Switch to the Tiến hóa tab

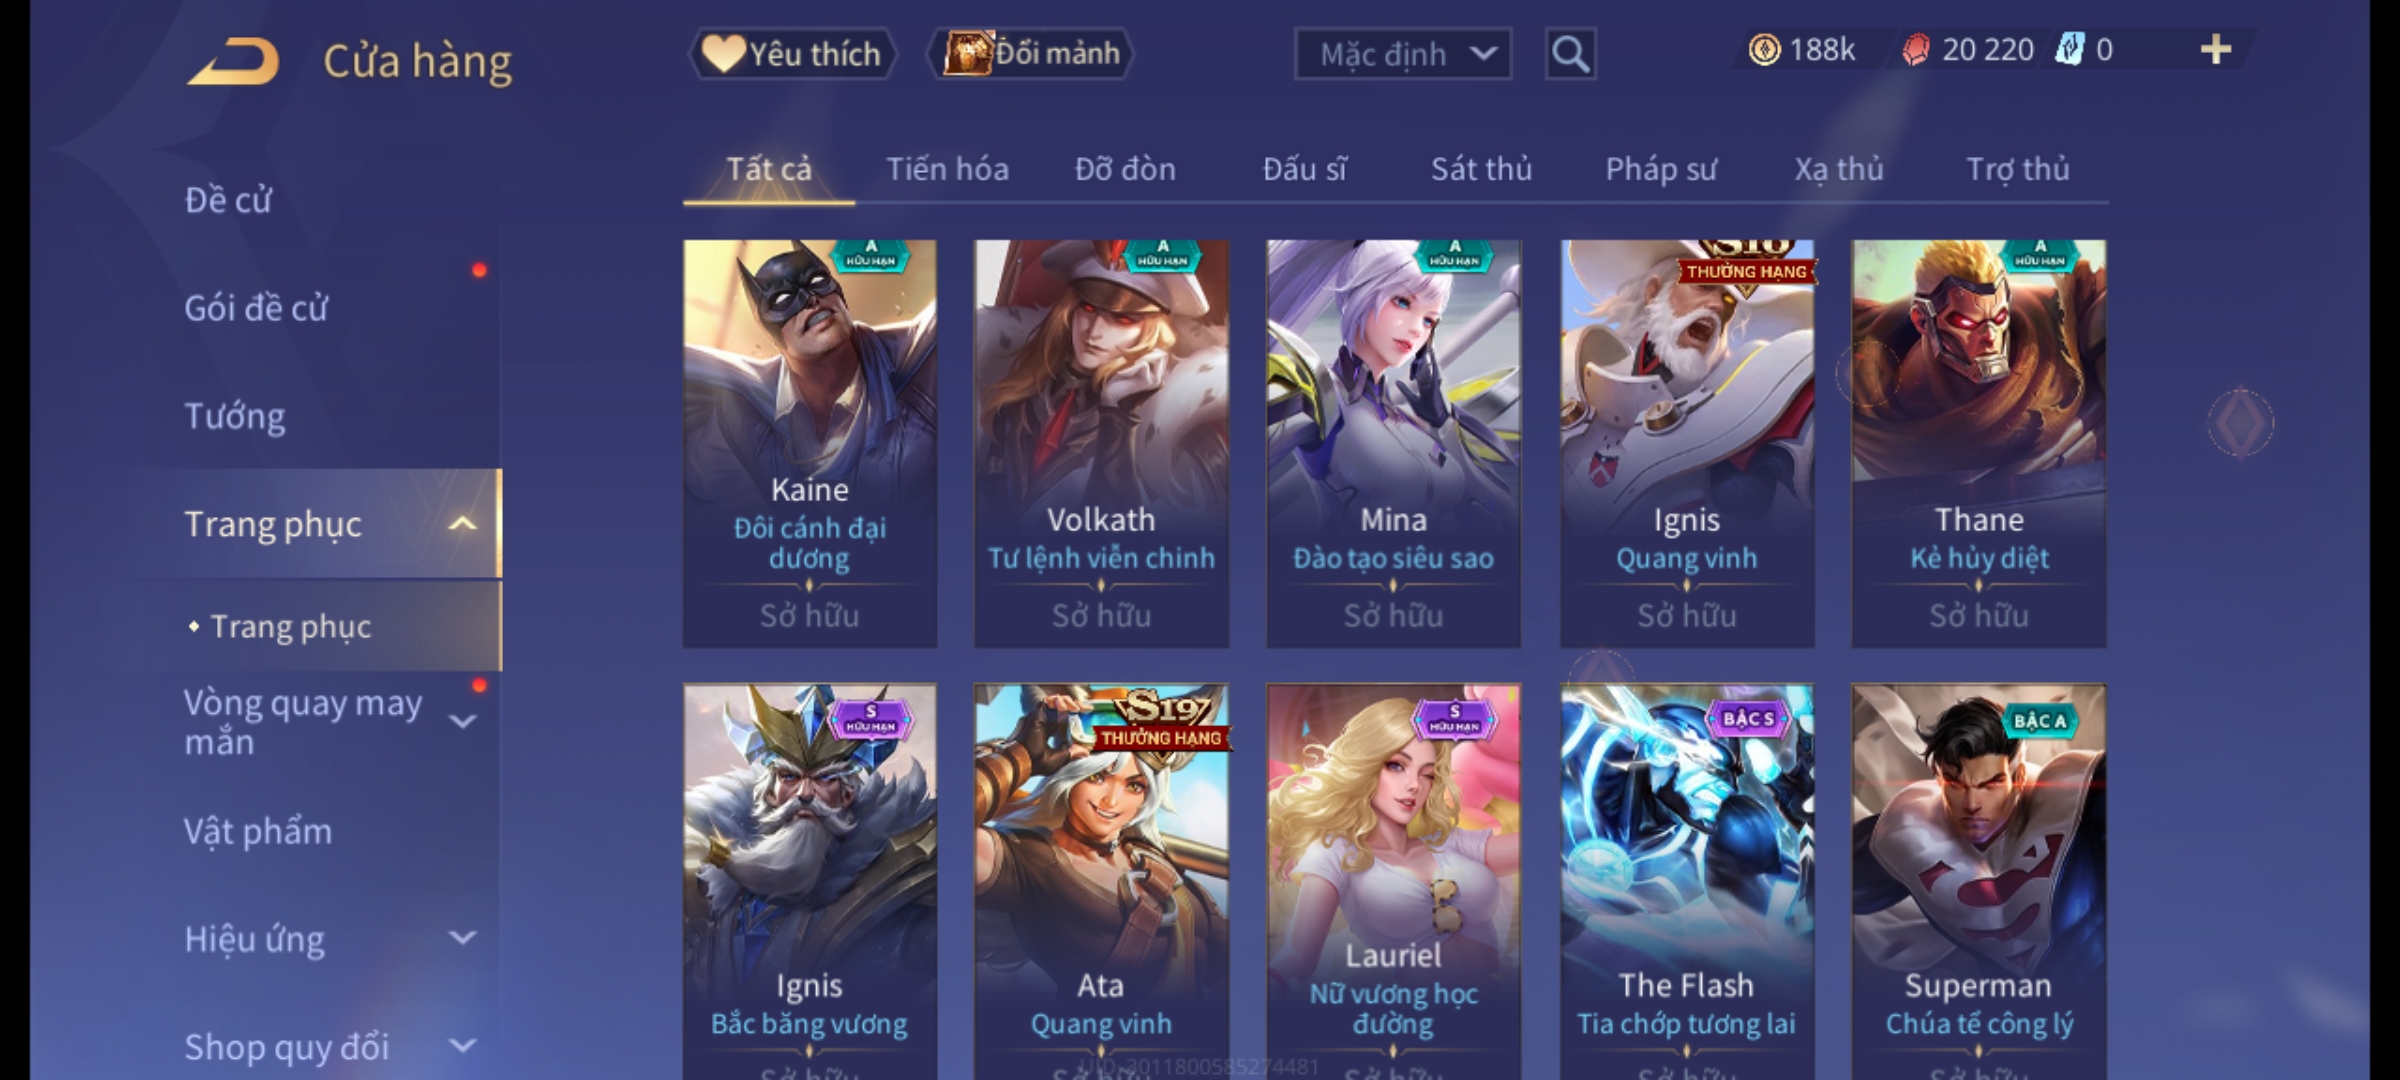click(x=947, y=170)
